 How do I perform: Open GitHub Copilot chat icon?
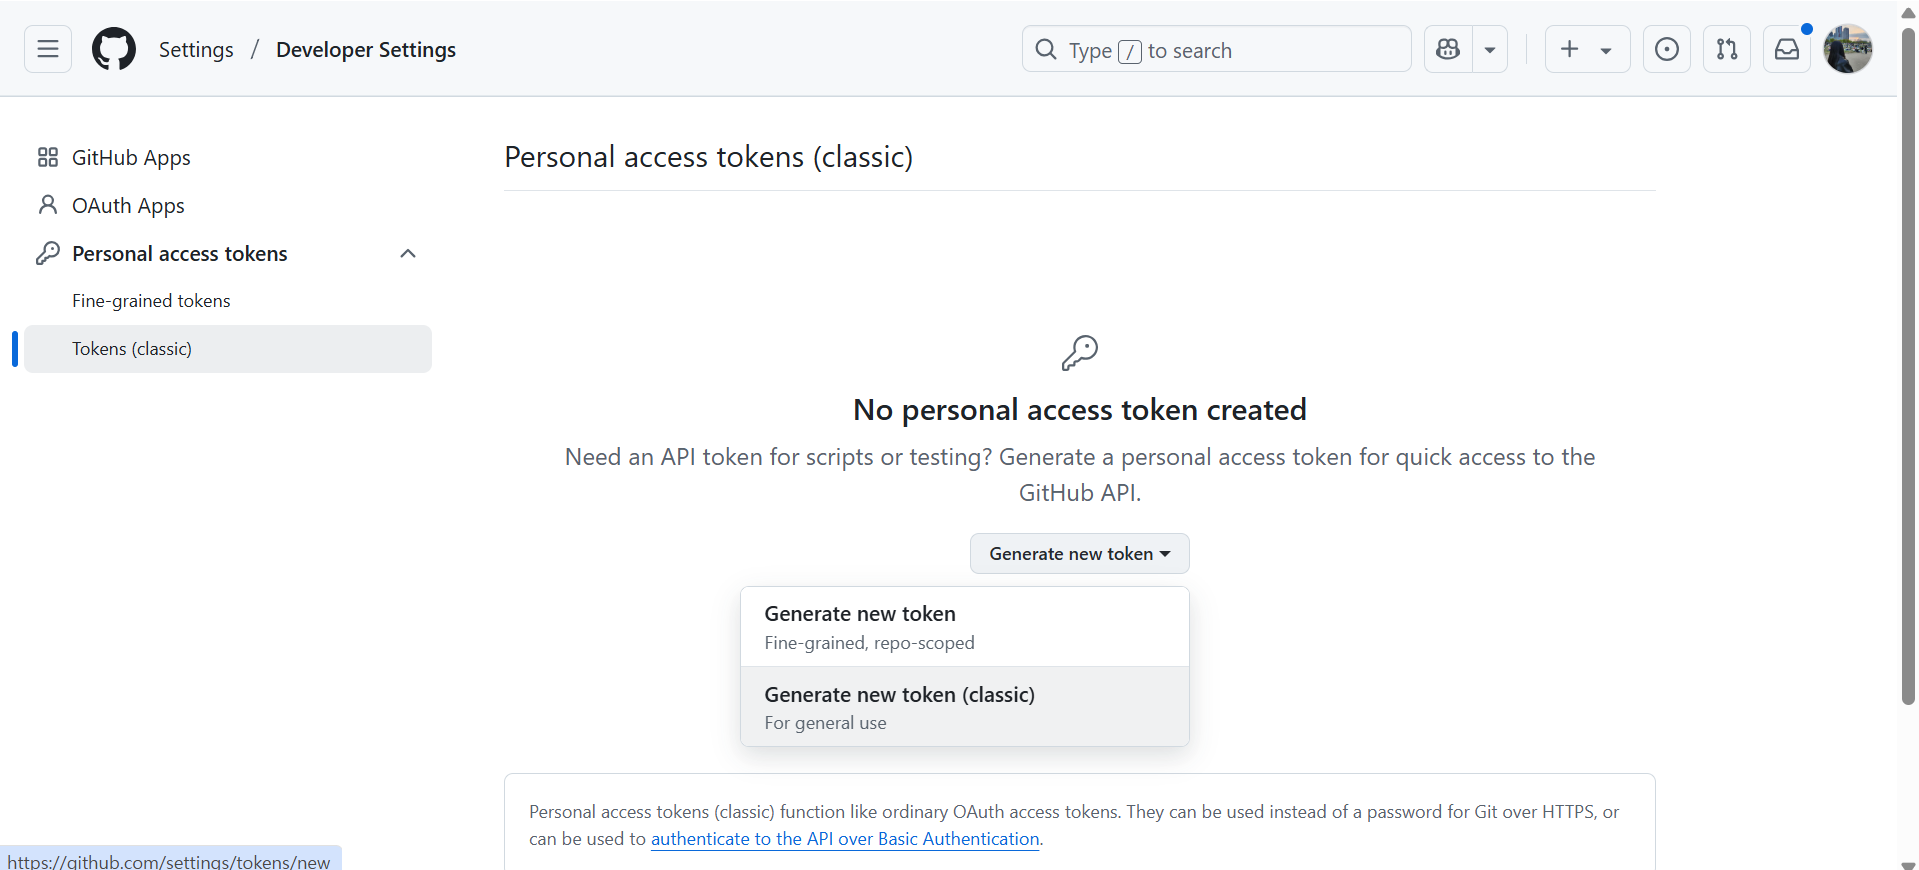click(1448, 49)
